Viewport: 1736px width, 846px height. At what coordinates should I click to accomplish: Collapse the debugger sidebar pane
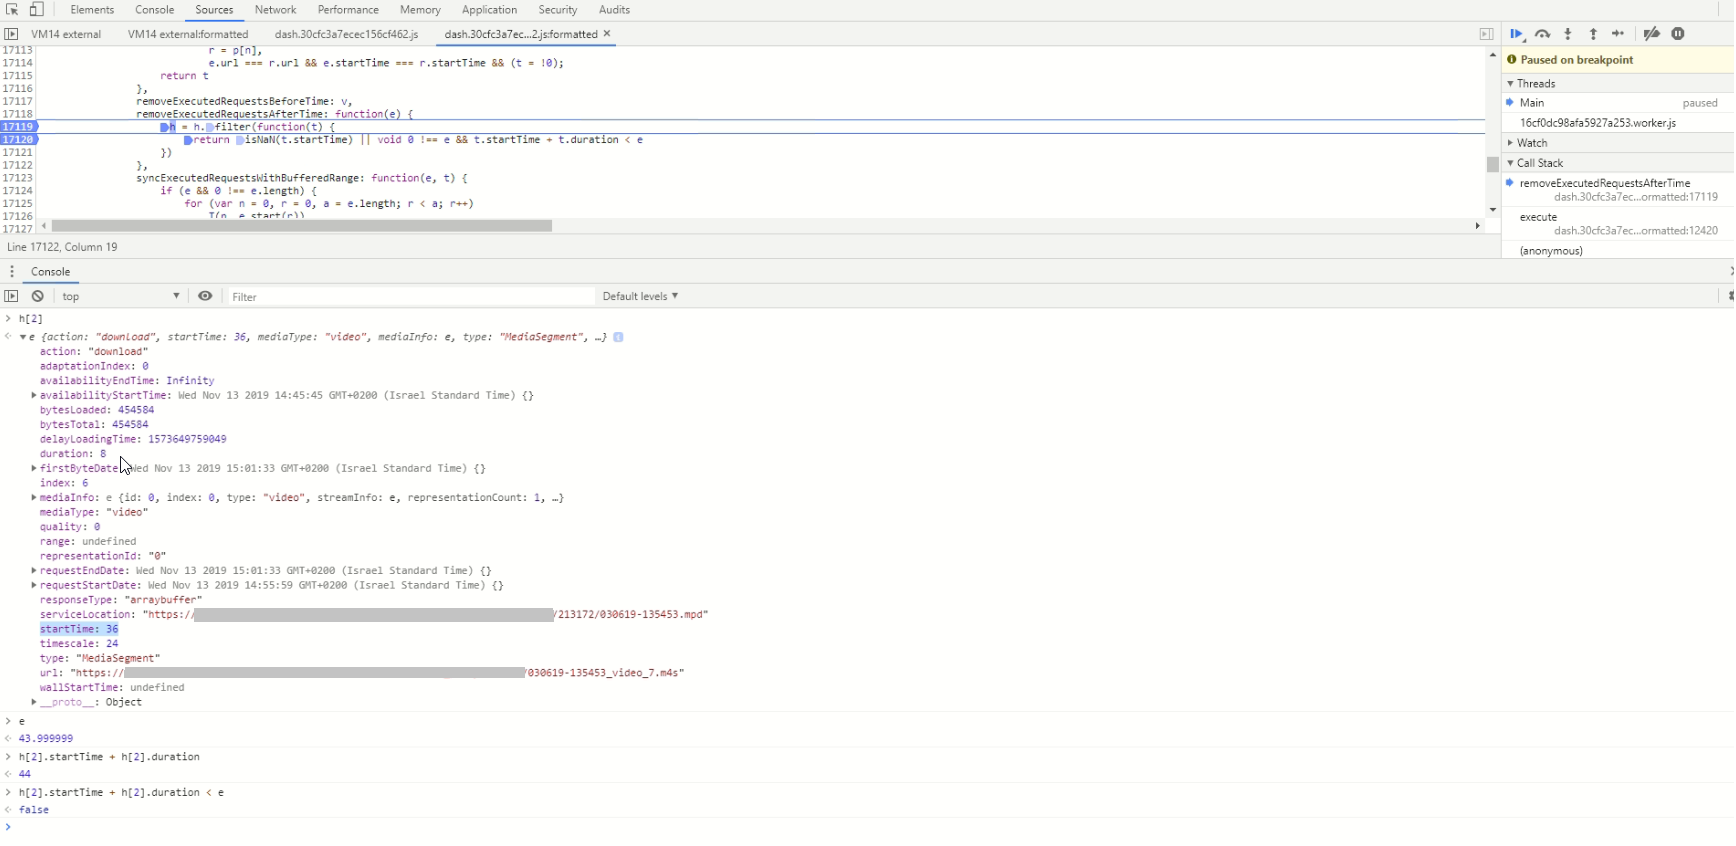coord(1486,34)
